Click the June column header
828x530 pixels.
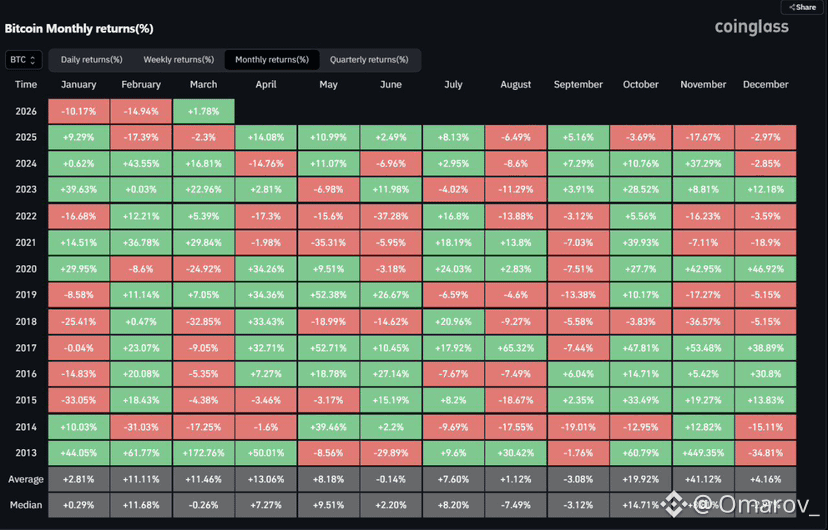[391, 84]
